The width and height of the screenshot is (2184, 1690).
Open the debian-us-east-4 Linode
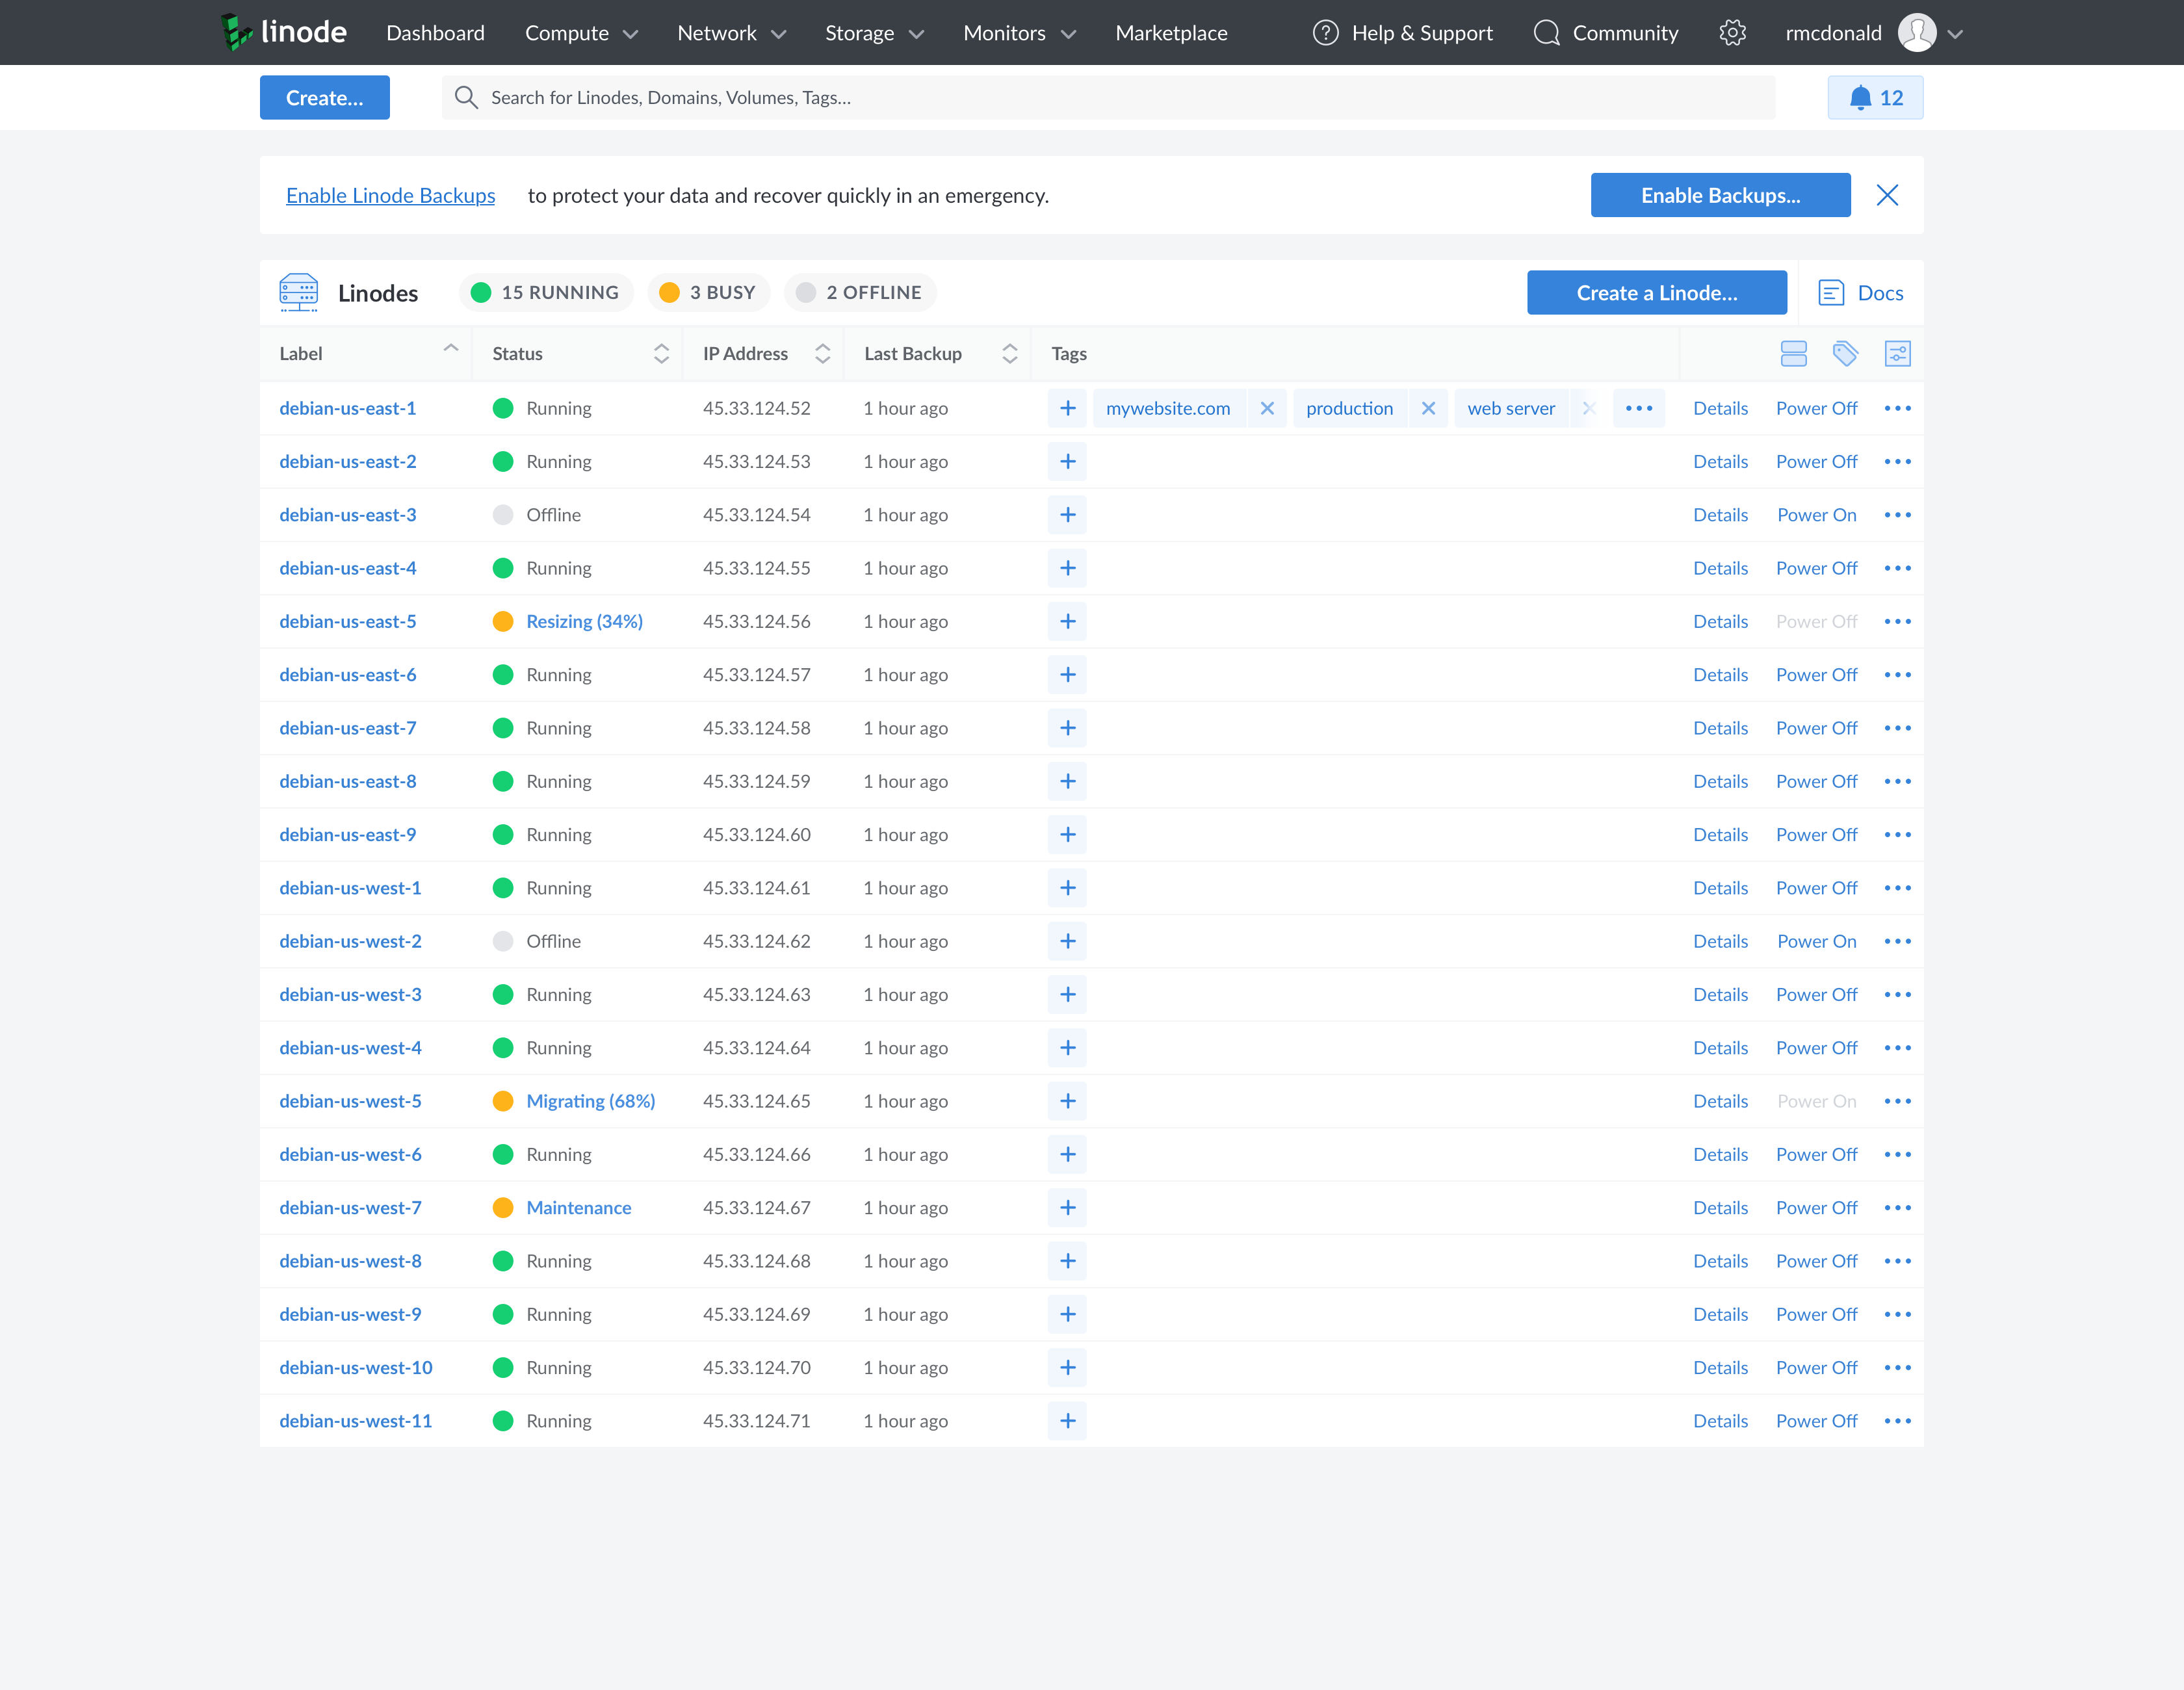click(x=348, y=568)
